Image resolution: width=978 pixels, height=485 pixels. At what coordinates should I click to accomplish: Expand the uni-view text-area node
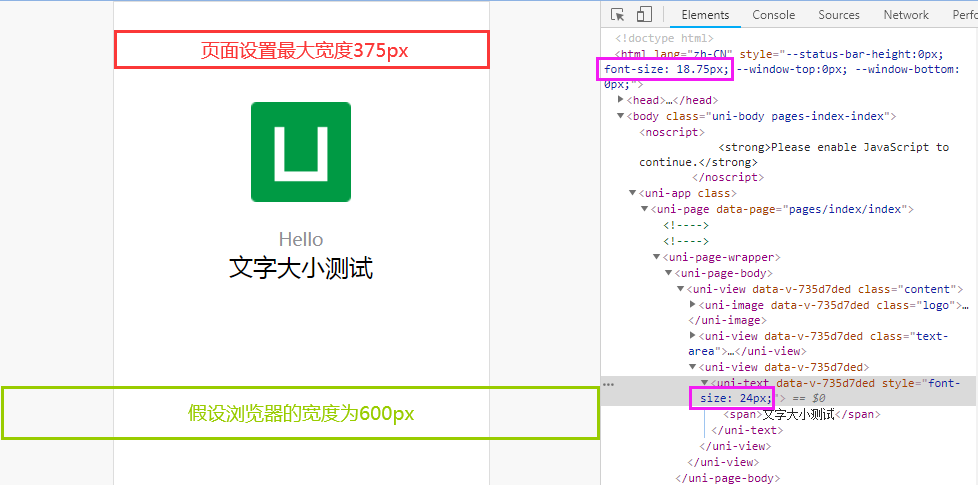click(x=692, y=336)
